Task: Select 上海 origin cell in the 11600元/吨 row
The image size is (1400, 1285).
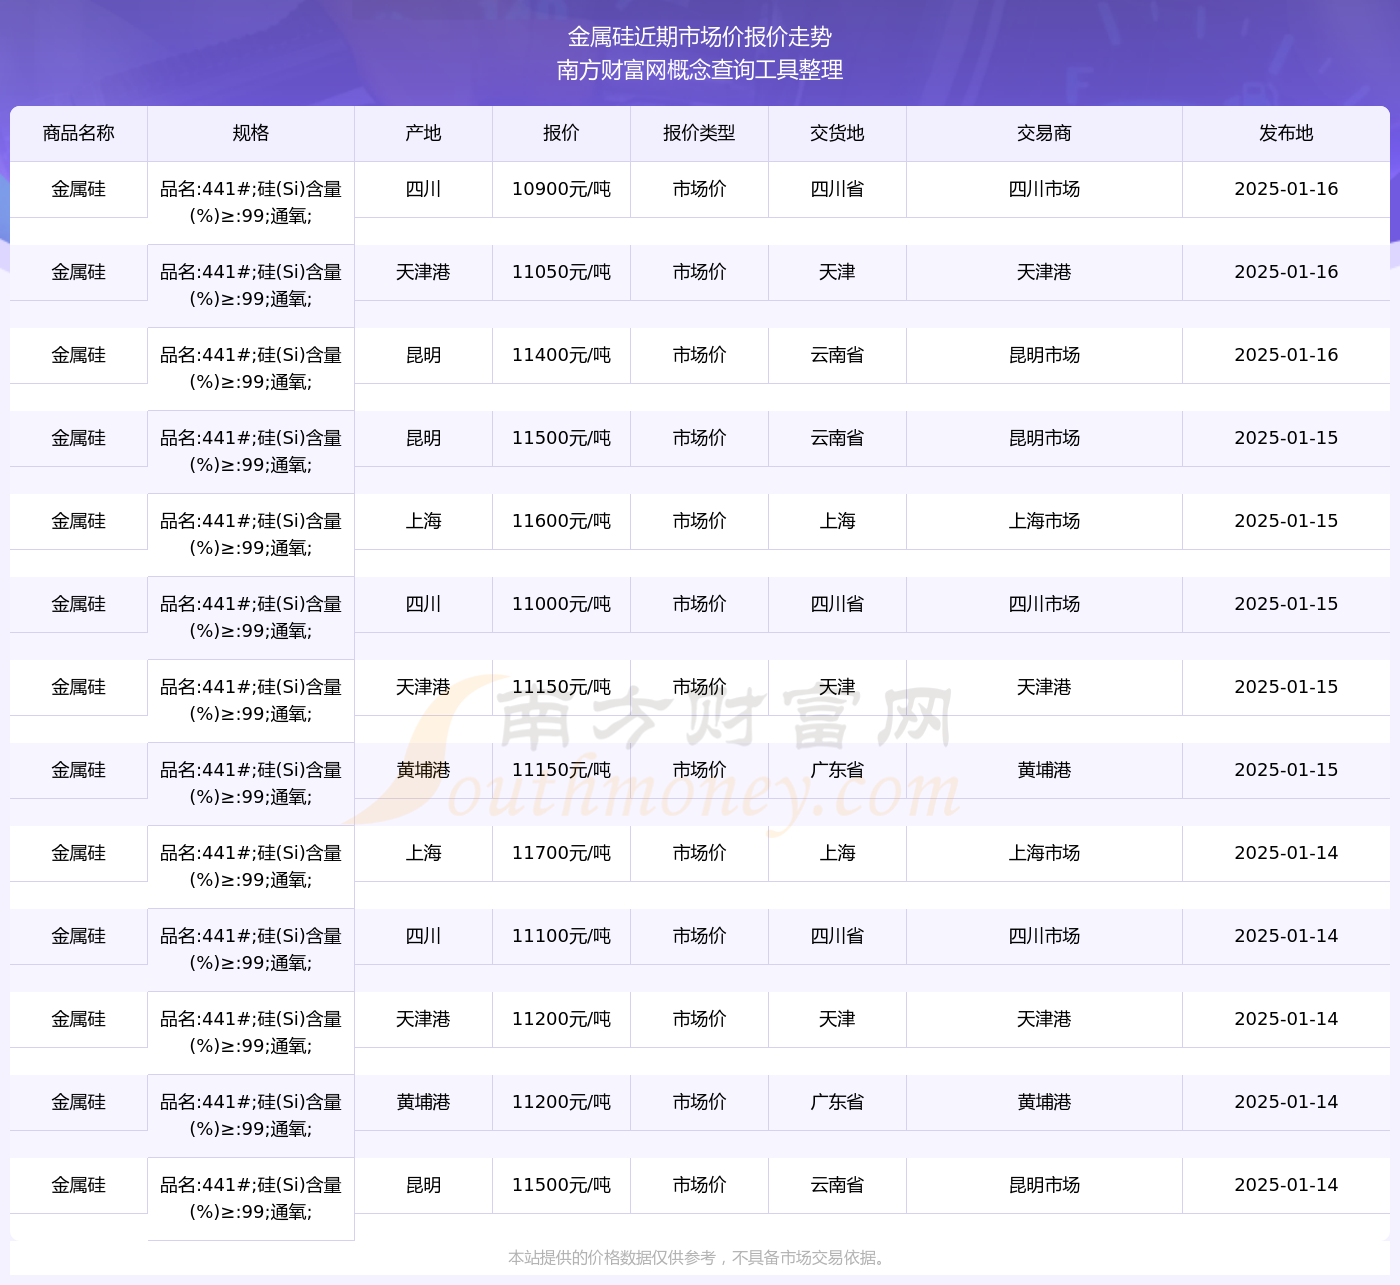Action: (424, 521)
